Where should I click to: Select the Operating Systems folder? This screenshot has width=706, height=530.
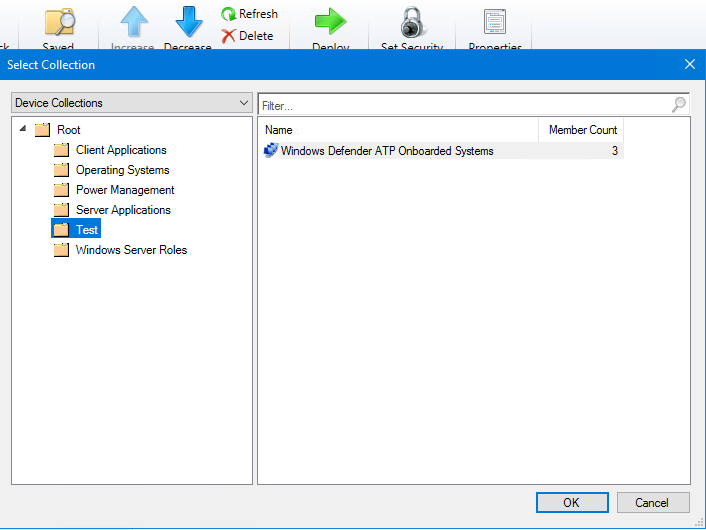point(122,170)
